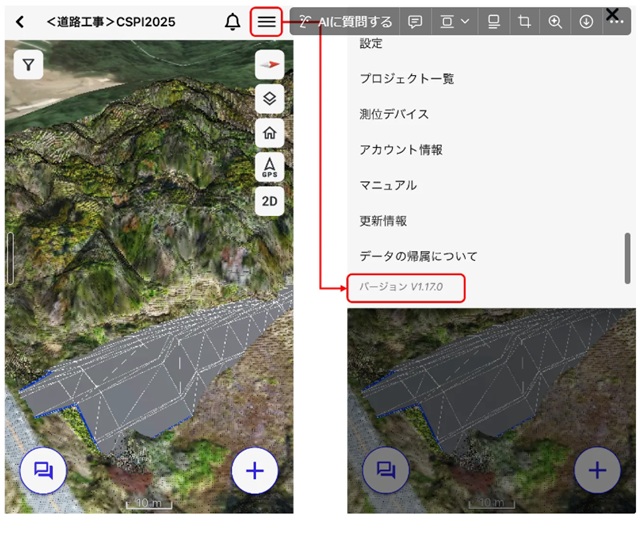The height and width of the screenshot is (534, 640).
Task: Open chat in the left map
Action: click(x=43, y=470)
